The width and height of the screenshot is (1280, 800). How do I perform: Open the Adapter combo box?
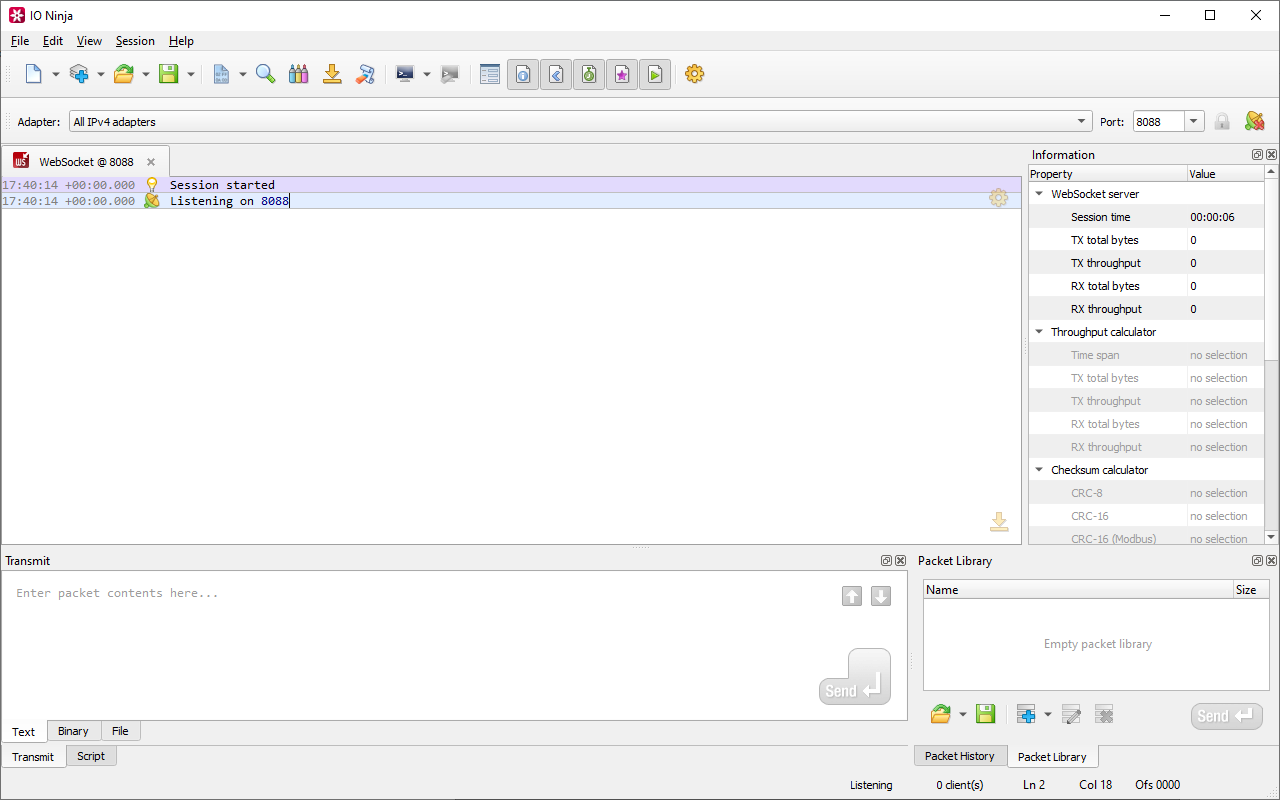(x=580, y=122)
